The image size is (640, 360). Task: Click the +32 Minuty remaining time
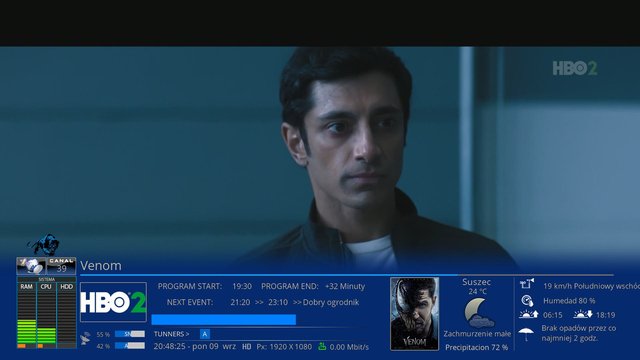pos(345,287)
